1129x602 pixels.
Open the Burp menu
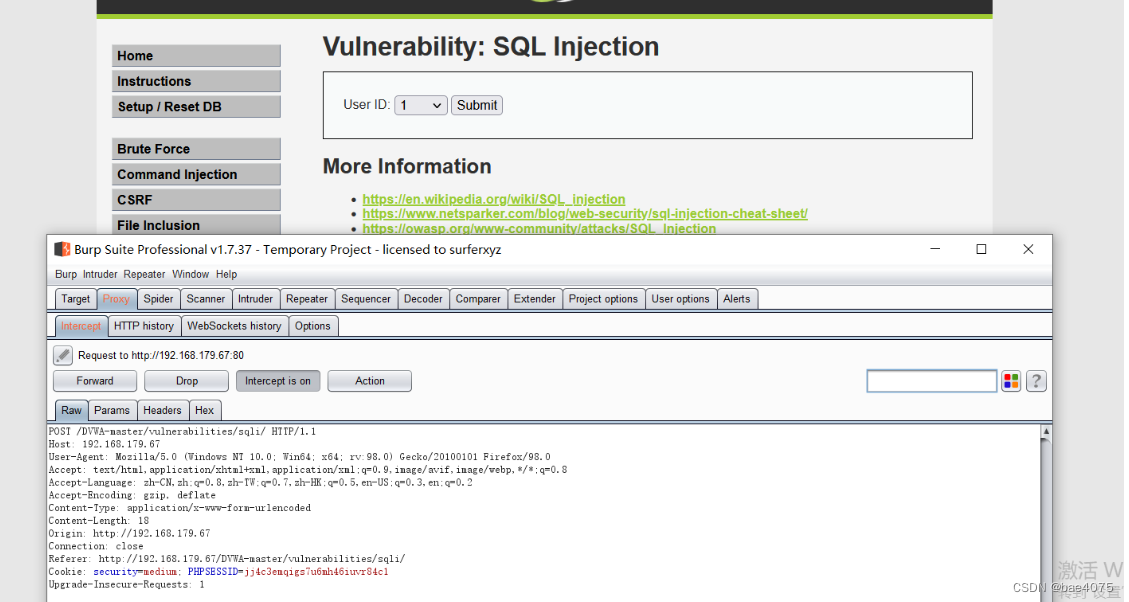tap(66, 274)
